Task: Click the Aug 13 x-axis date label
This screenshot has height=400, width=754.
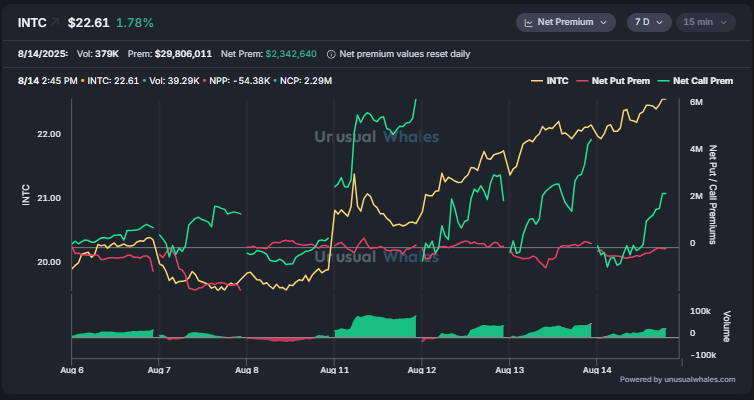Action: tap(509, 370)
